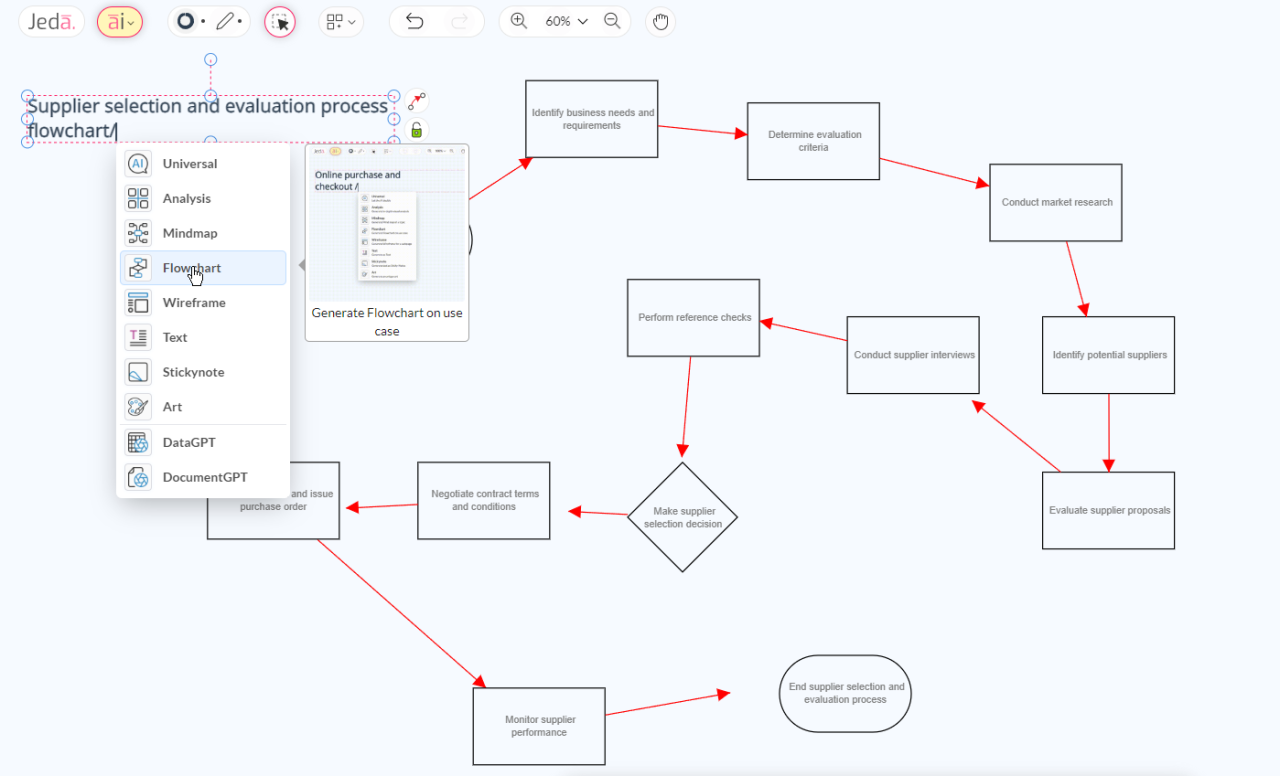Grab the Hand pan tool
The width and height of the screenshot is (1280, 776).
660,21
